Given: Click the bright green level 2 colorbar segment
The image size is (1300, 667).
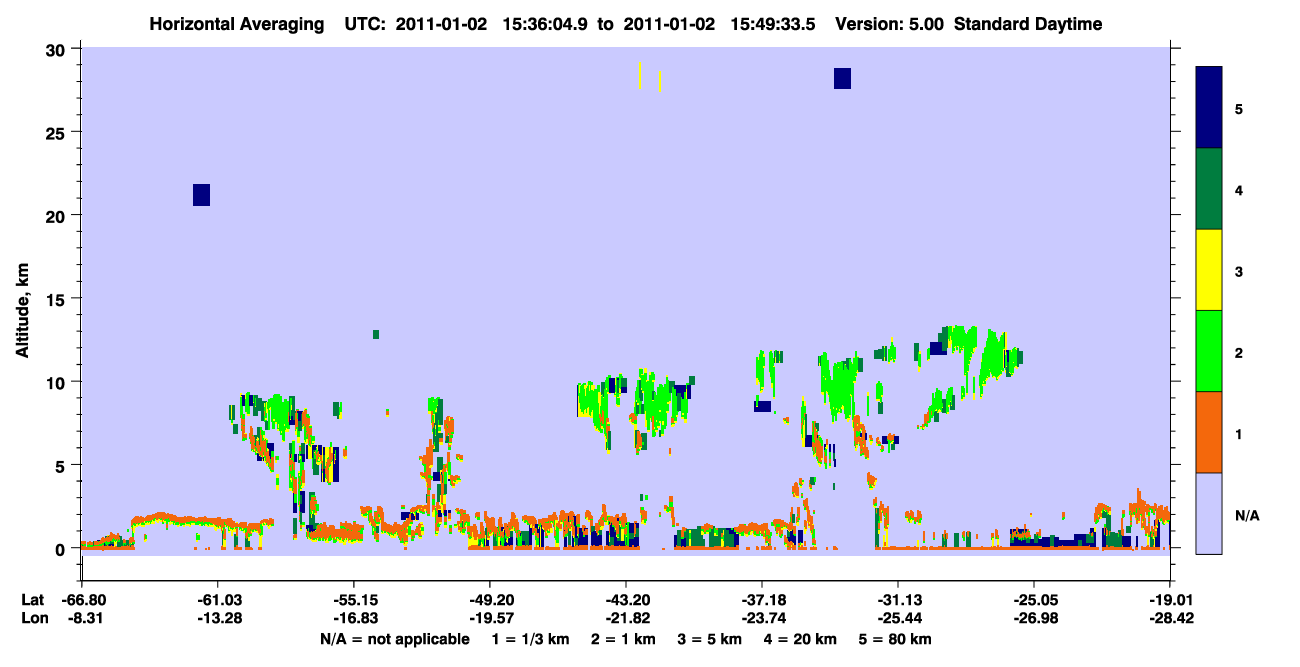Looking at the screenshot, I should [1209, 351].
